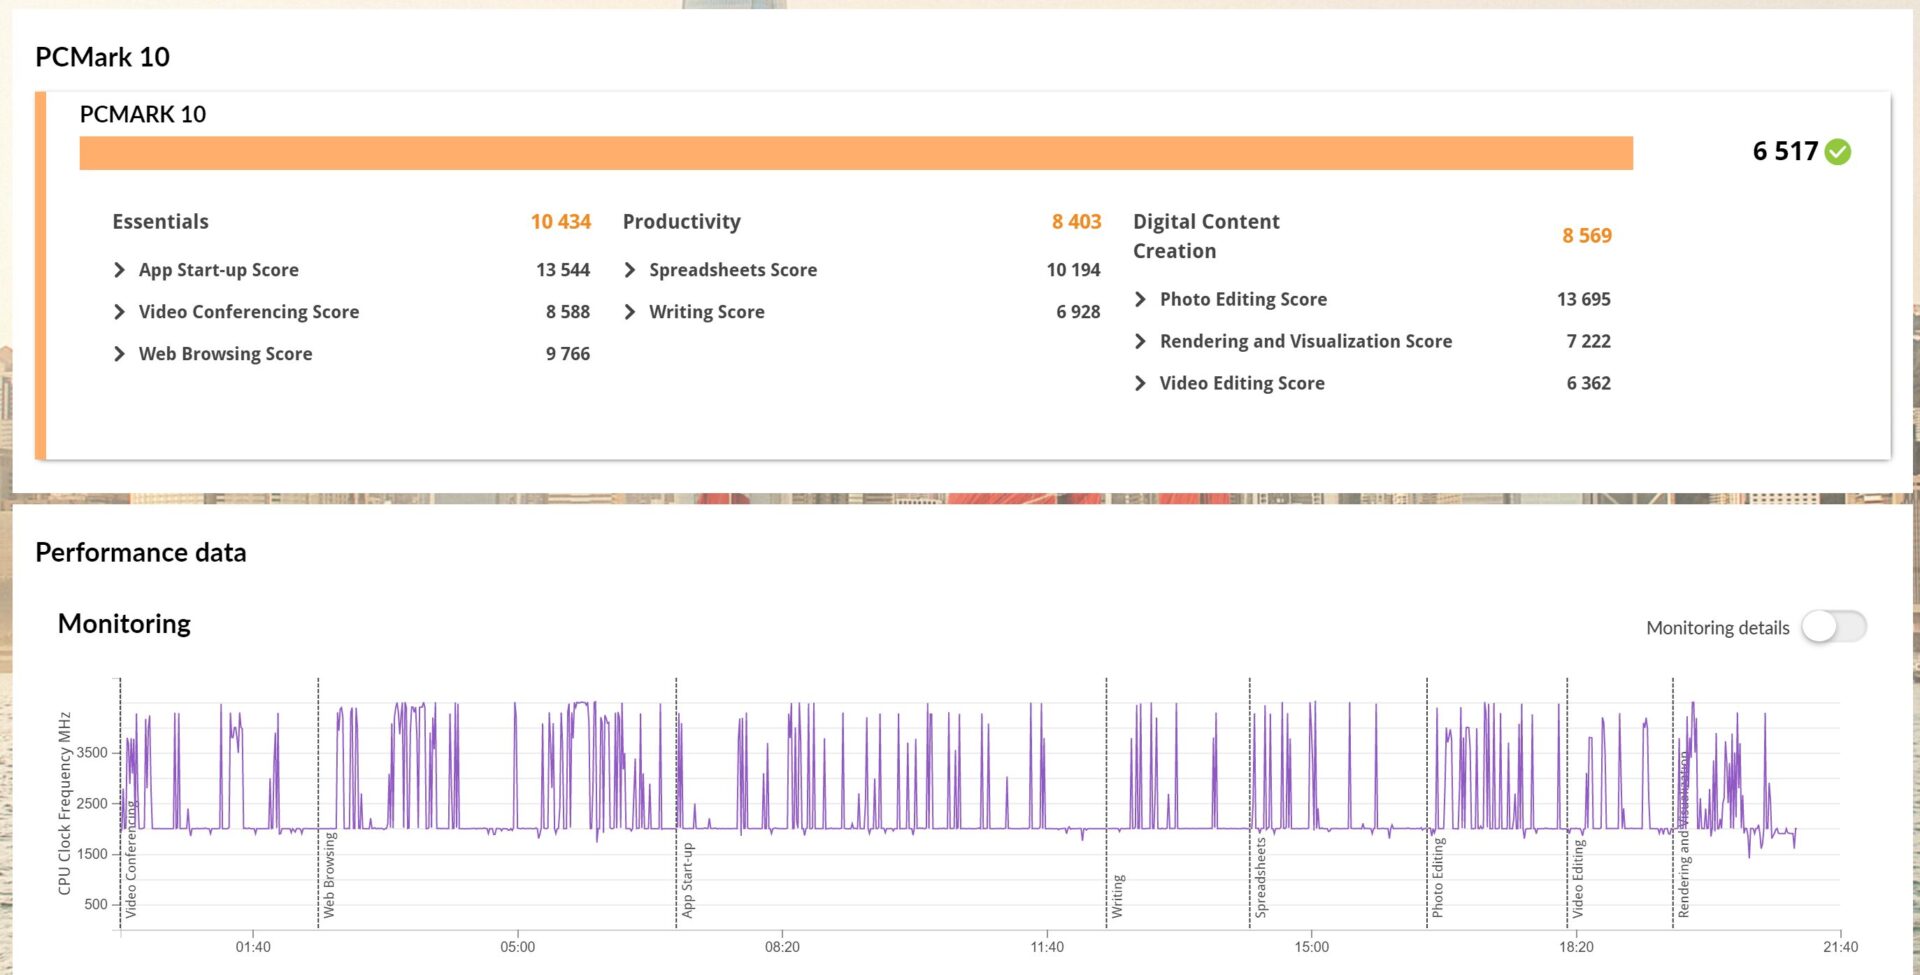The height and width of the screenshot is (975, 1920).
Task: Click the Photo Editing chart marker
Action: coord(1437,877)
